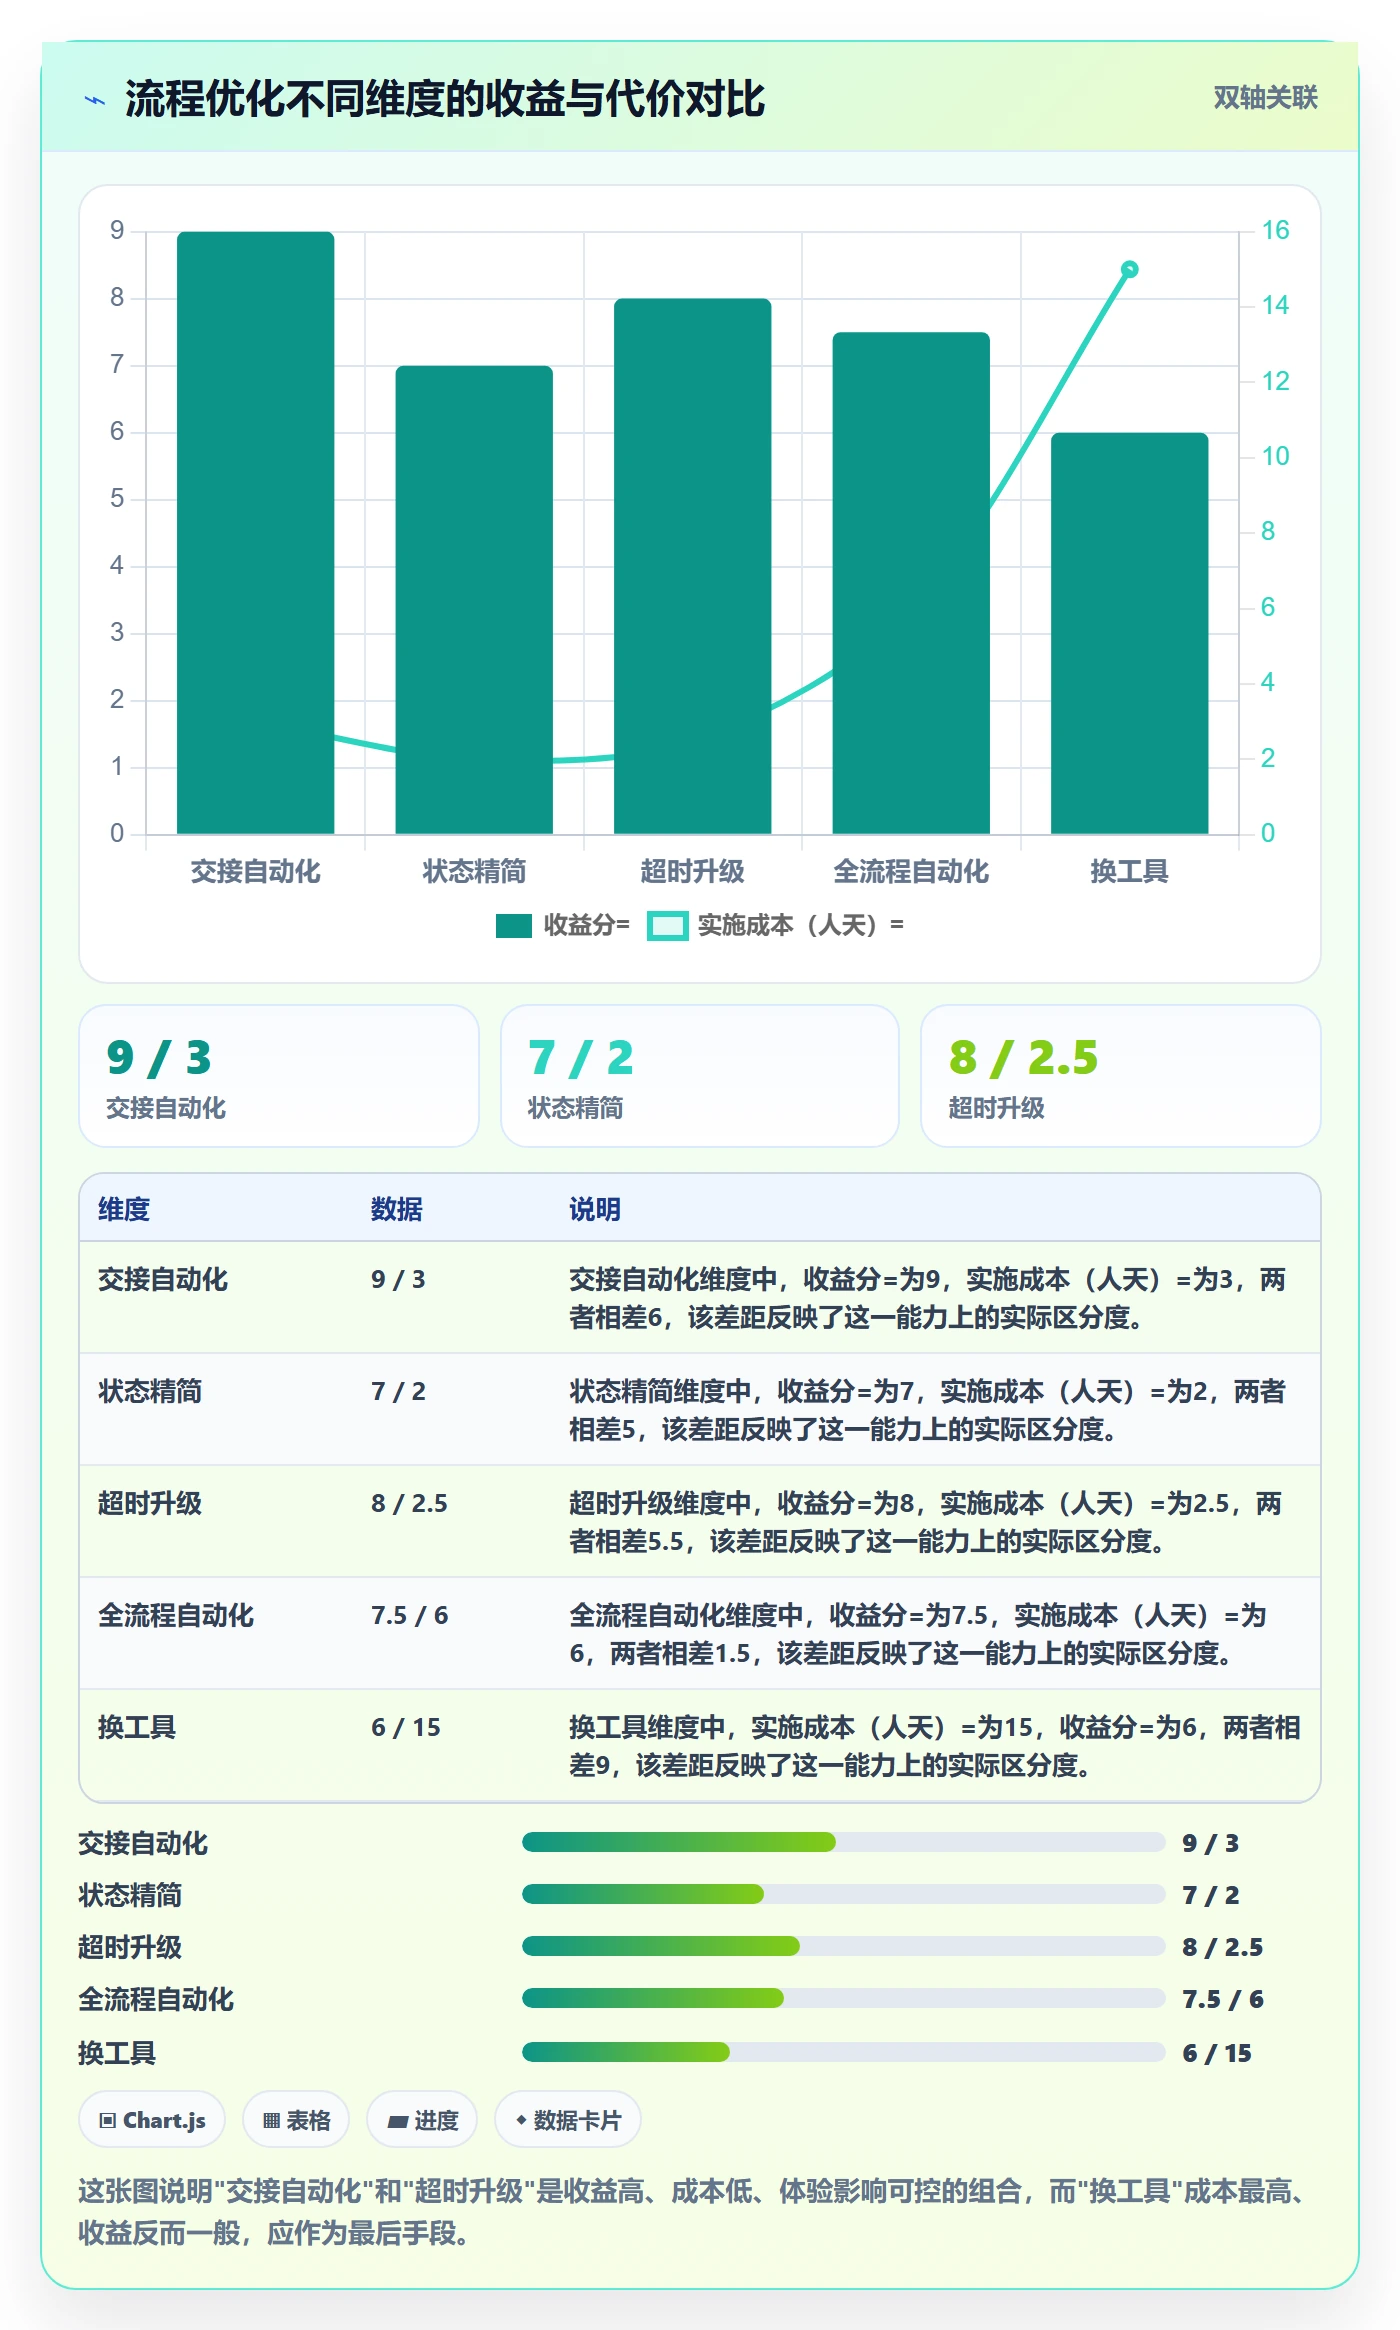Click the 换工具 bar in the chart

(1129, 633)
